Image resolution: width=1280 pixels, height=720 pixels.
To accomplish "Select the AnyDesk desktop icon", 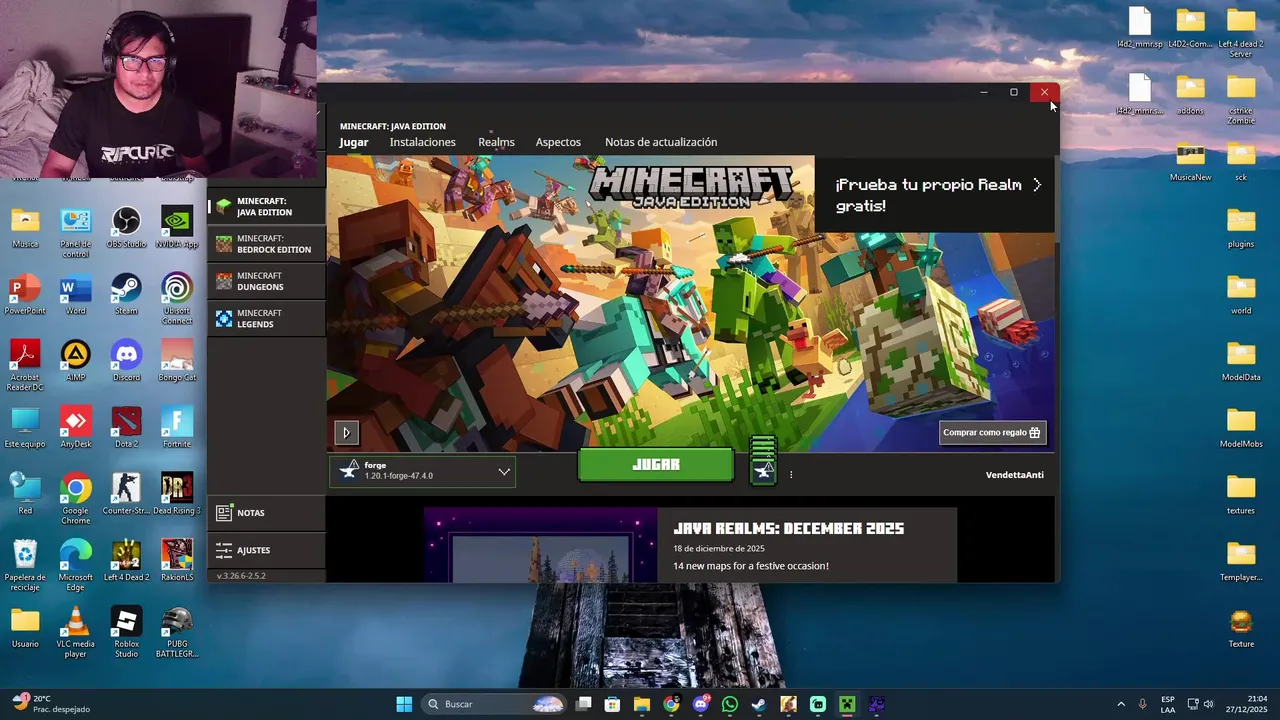I will pyautogui.click(x=75, y=427).
